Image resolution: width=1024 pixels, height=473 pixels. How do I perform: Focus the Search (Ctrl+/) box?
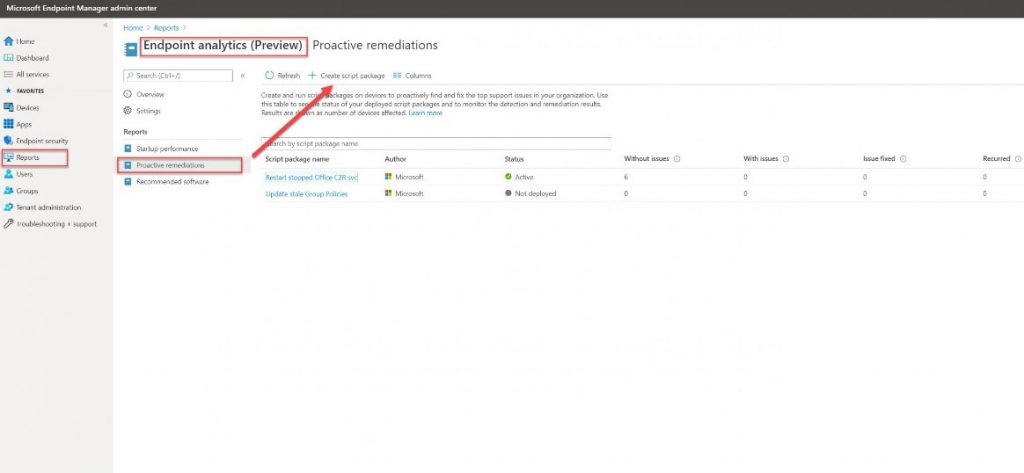[x=178, y=76]
